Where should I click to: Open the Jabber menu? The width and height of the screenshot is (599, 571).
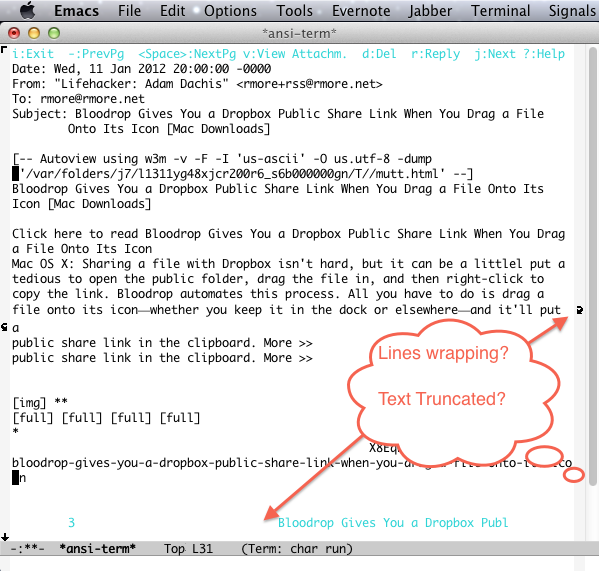pyautogui.click(x=430, y=11)
